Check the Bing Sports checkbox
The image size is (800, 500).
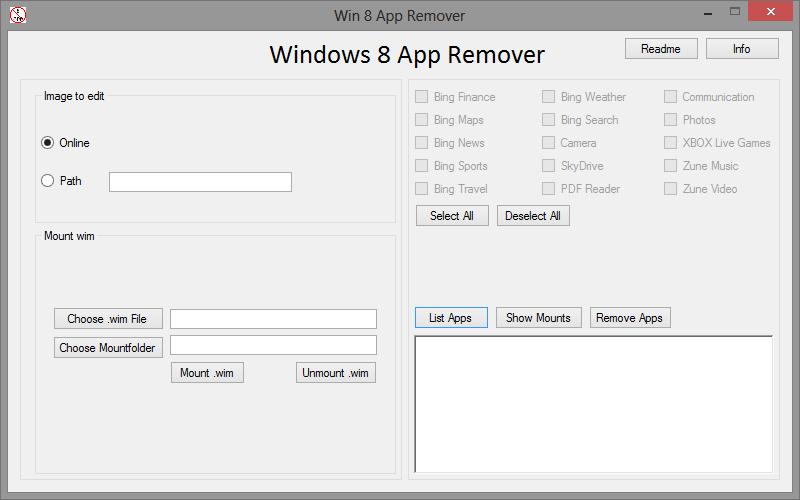pyautogui.click(x=421, y=165)
